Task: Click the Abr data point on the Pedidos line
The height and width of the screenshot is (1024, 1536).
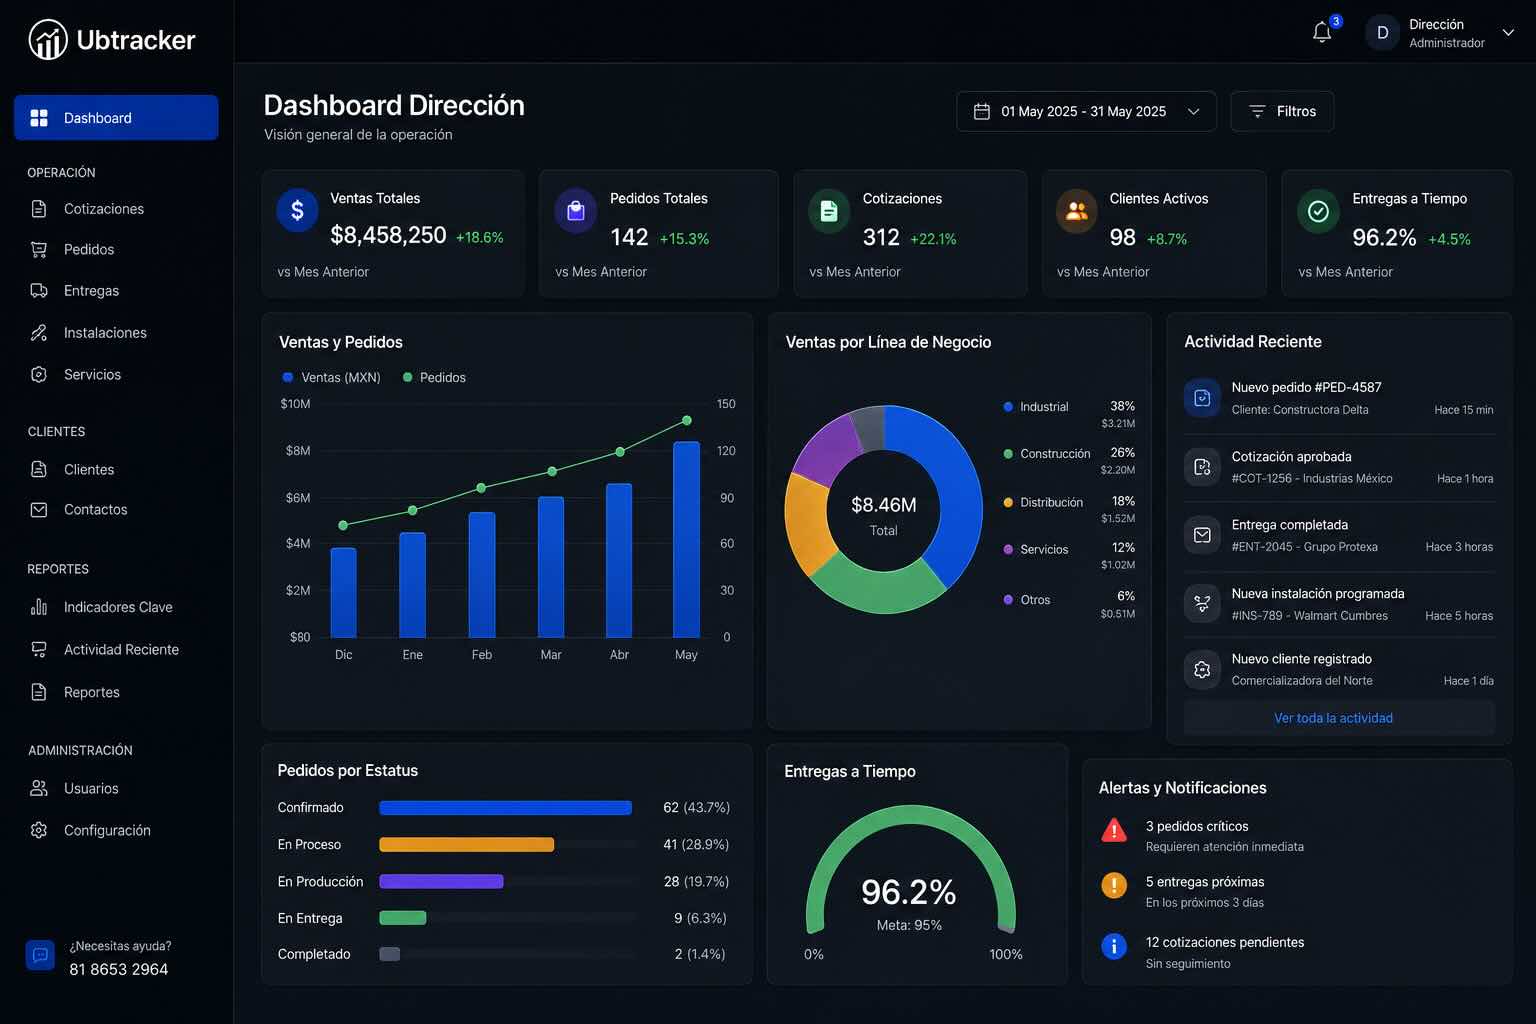Action: click(620, 452)
